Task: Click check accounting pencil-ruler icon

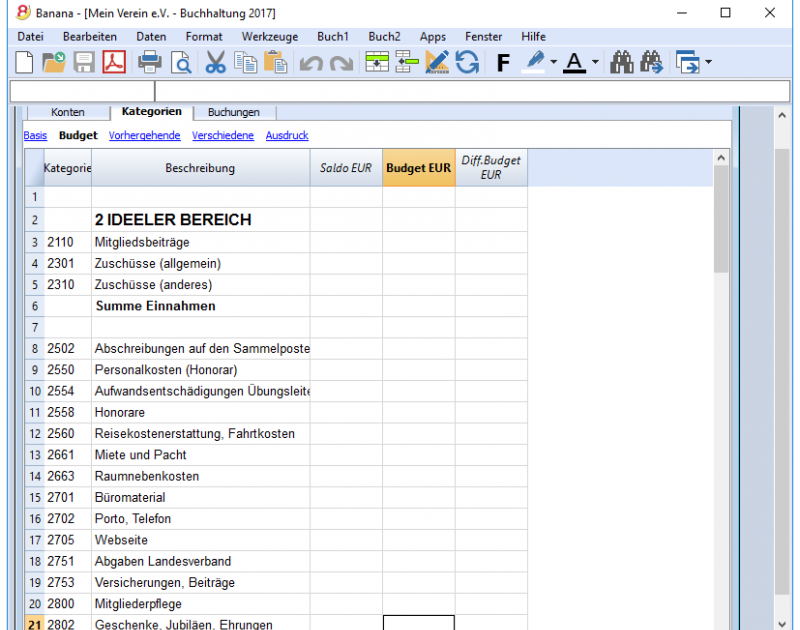Action: pyautogui.click(x=437, y=62)
